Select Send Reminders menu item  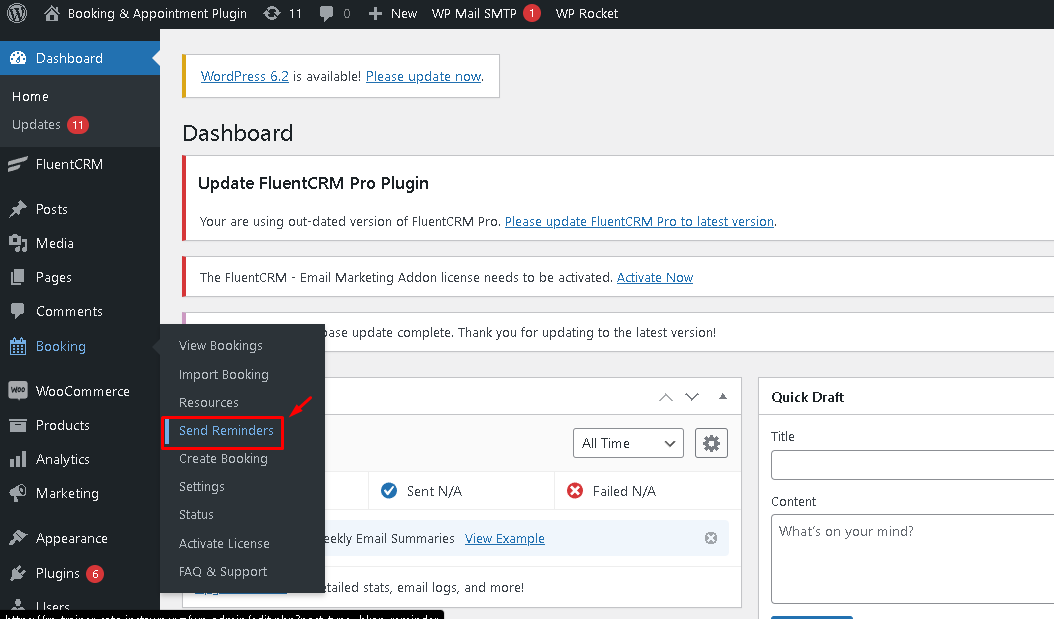click(226, 431)
